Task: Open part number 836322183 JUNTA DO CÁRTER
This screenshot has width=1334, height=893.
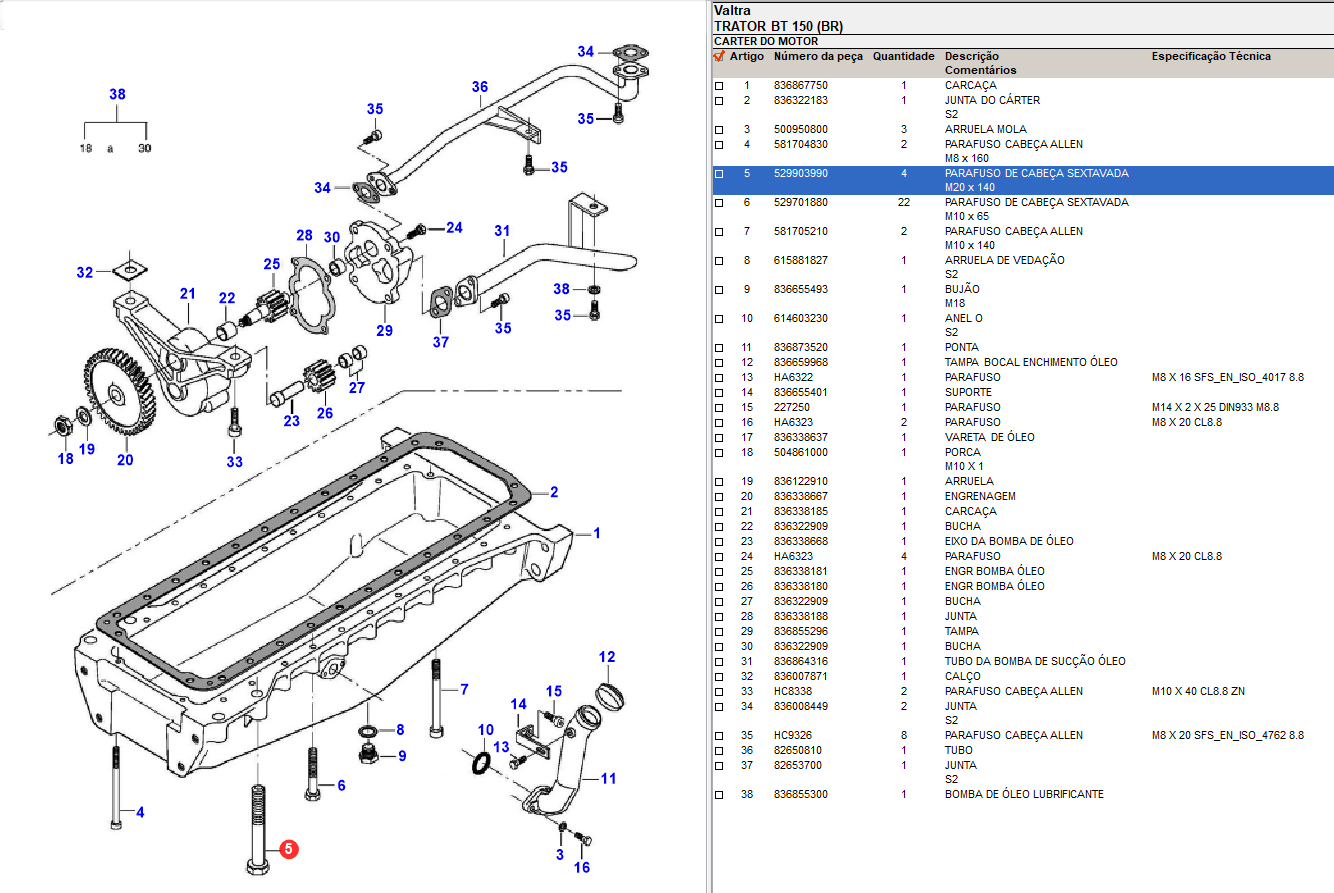Action: (x=800, y=101)
